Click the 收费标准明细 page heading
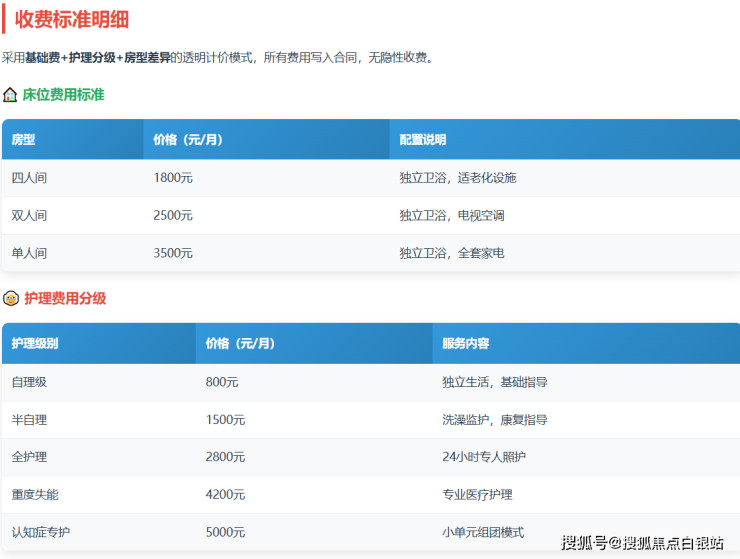This screenshot has height=559, width=740. pyautogui.click(x=71, y=19)
